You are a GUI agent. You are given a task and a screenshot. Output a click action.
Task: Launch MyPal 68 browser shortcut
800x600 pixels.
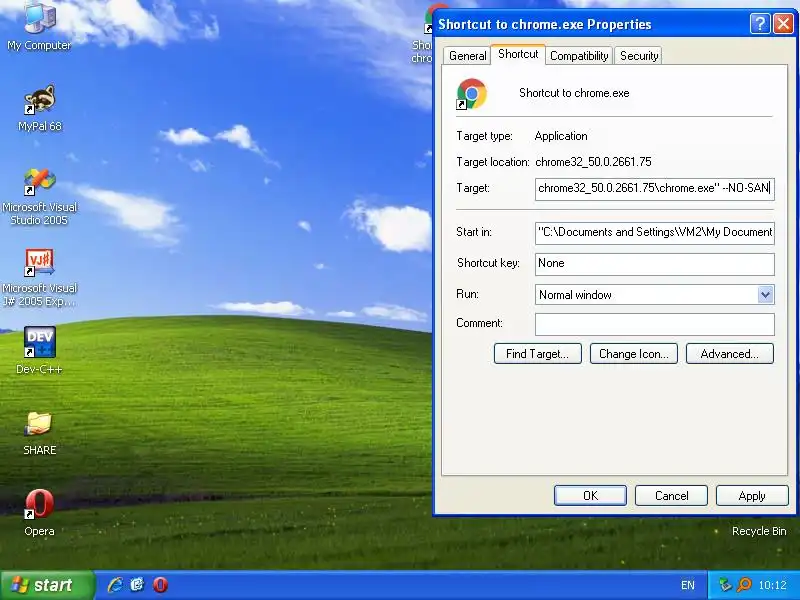[x=39, y=108]
